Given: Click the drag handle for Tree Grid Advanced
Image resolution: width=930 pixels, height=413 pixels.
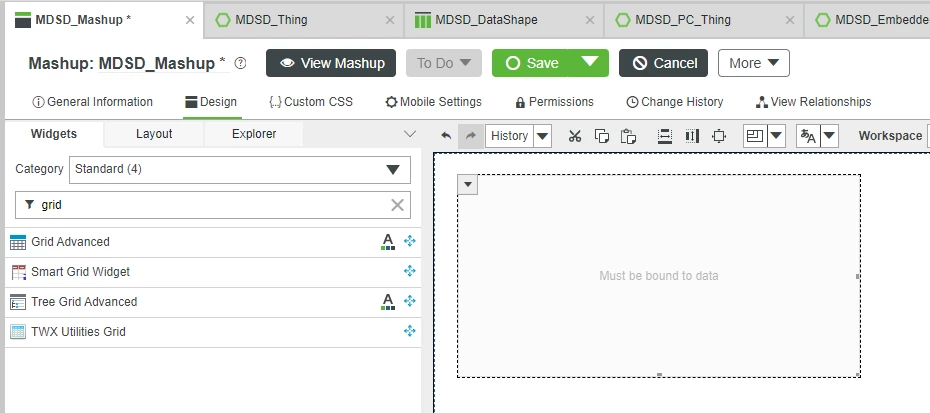Looking at the screenshot, I should tap(409, 301).
